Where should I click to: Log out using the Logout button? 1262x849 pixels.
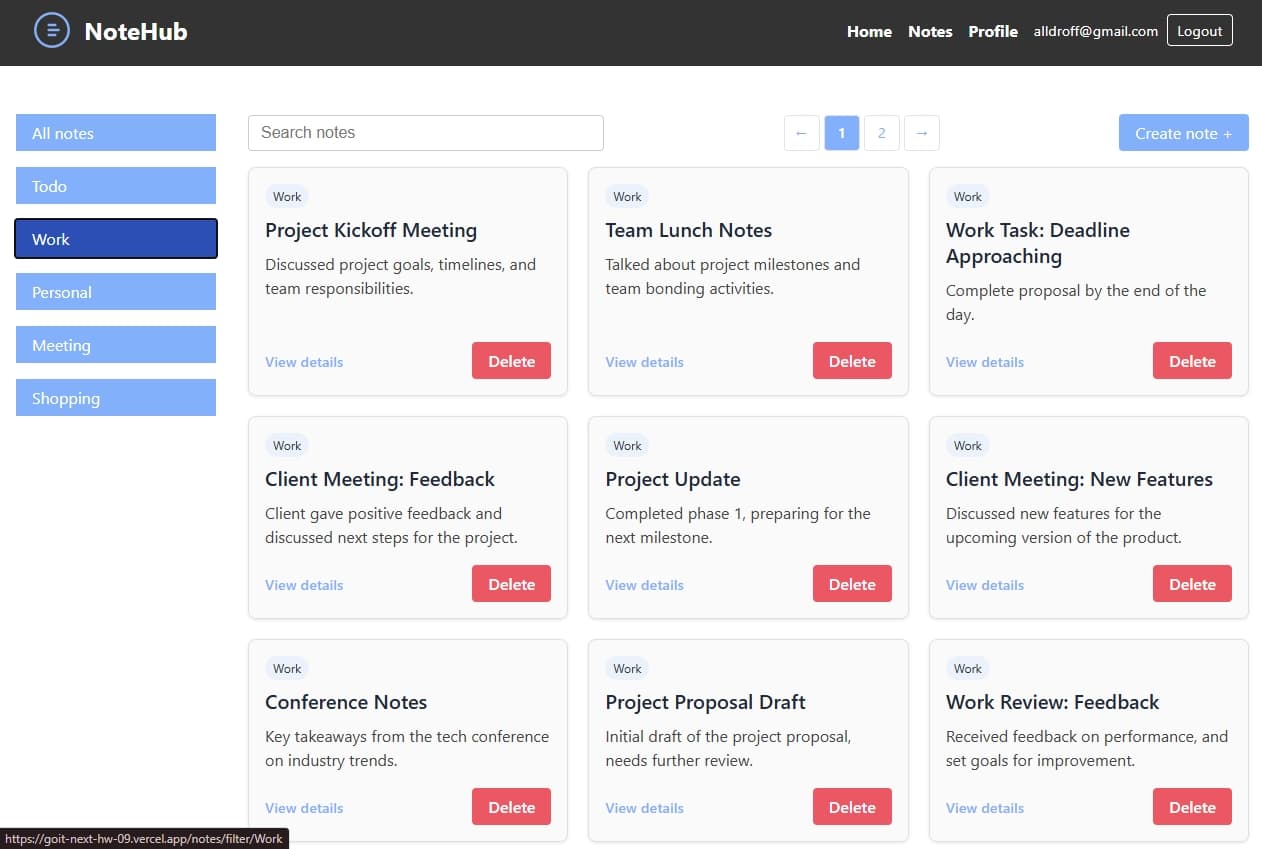point(1200,31)
